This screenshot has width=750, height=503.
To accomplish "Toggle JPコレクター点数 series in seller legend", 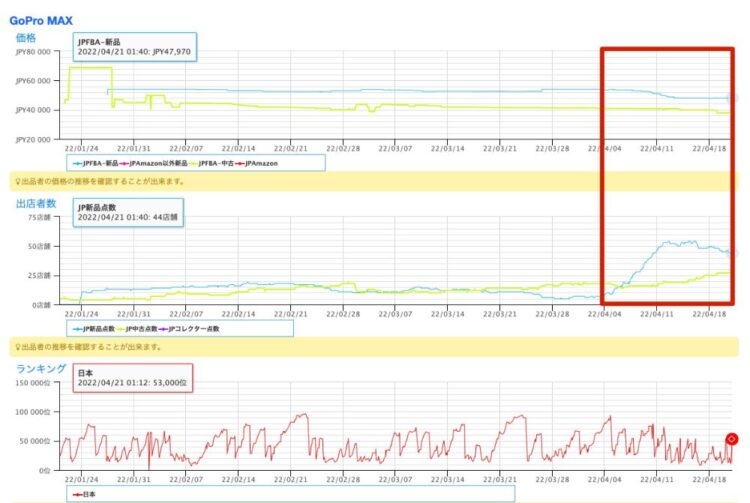I will coord(188,328).
